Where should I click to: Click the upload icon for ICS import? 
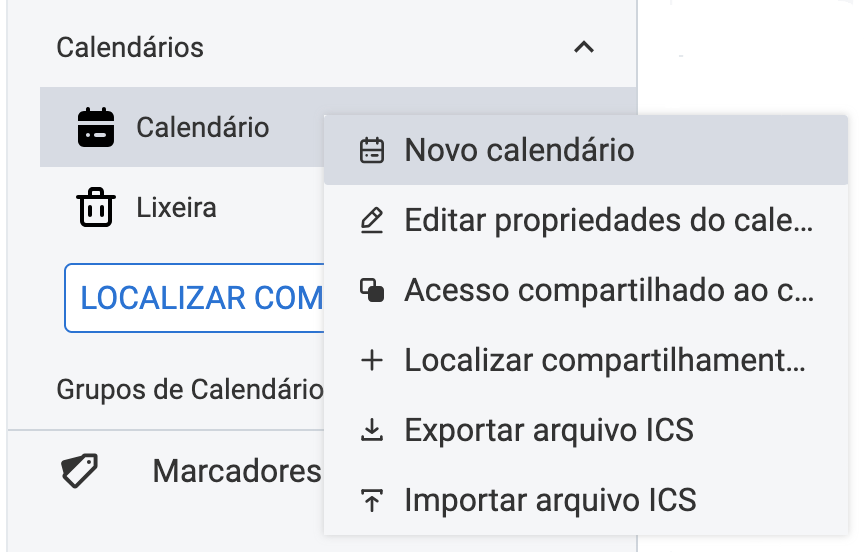[x=372, y=499]
